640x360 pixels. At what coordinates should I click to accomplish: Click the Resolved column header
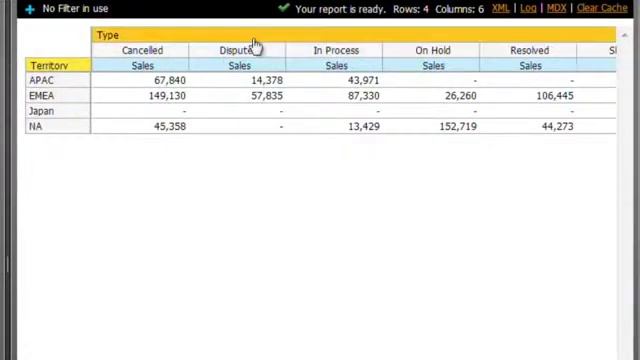(529, 51)
